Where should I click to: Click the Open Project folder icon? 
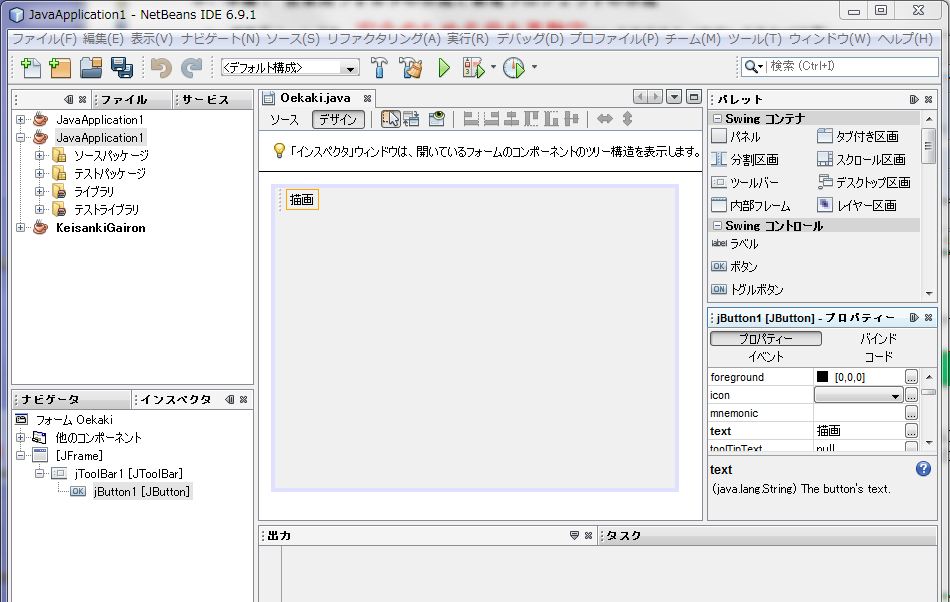(91, 68)
